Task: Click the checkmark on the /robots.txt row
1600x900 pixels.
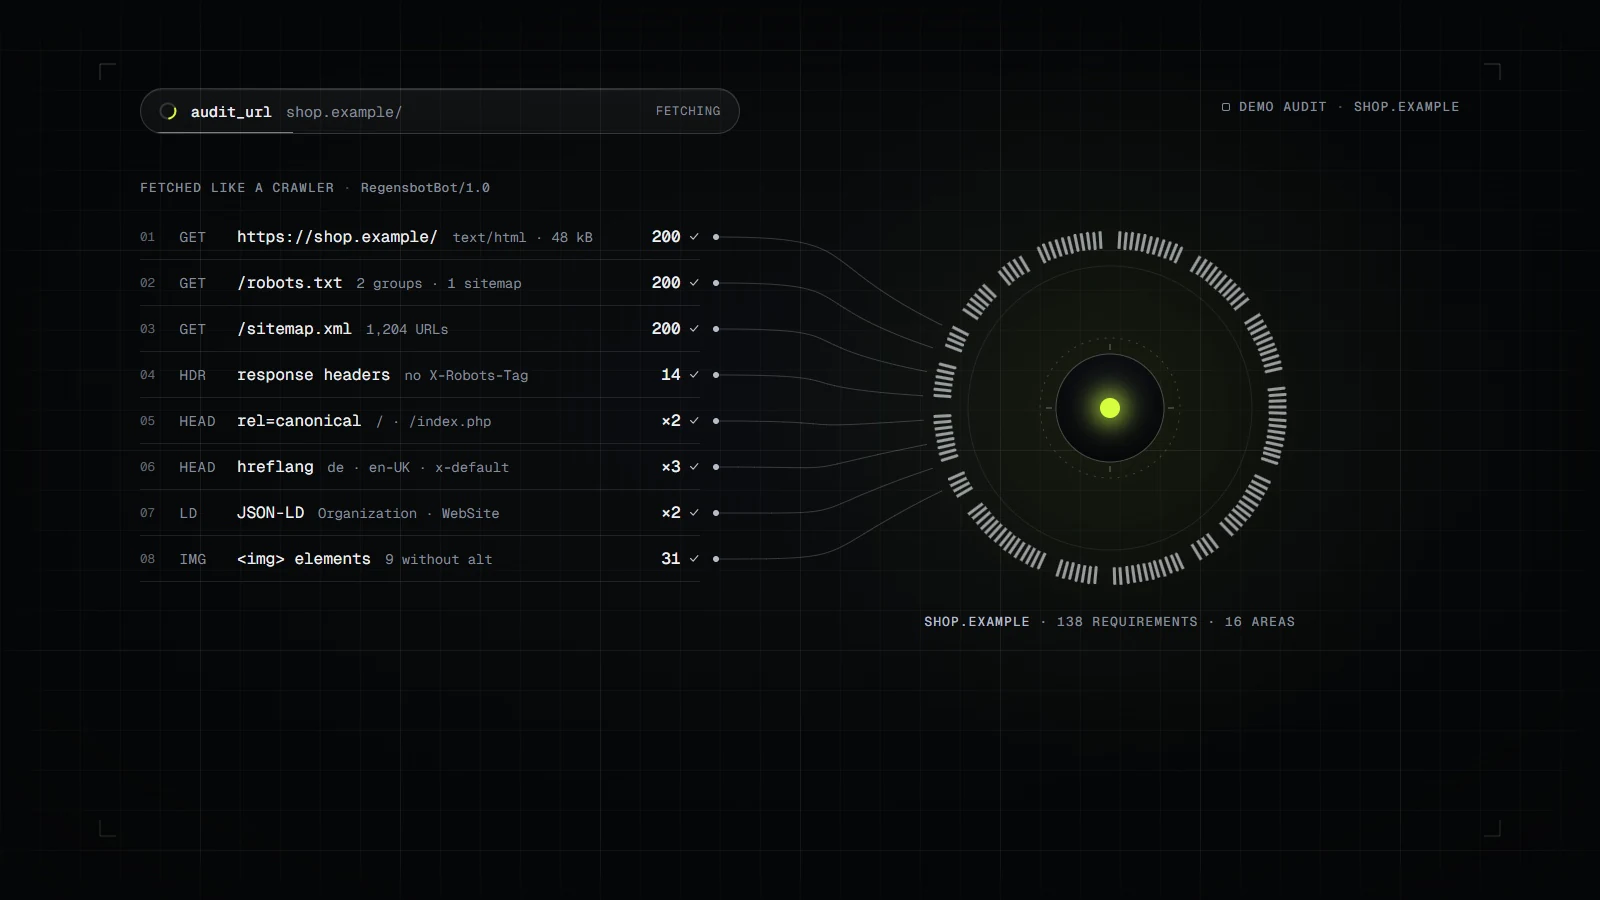Action: point(694,283)
